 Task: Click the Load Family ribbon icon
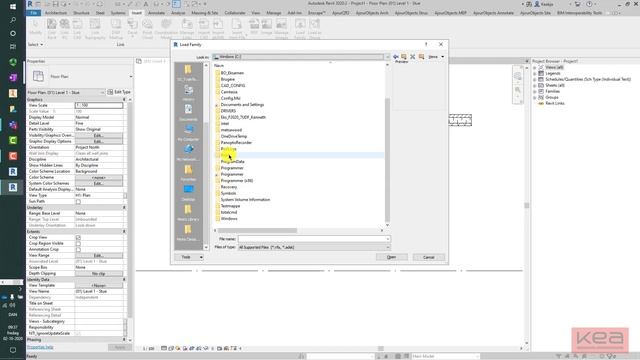coord(300,28)
